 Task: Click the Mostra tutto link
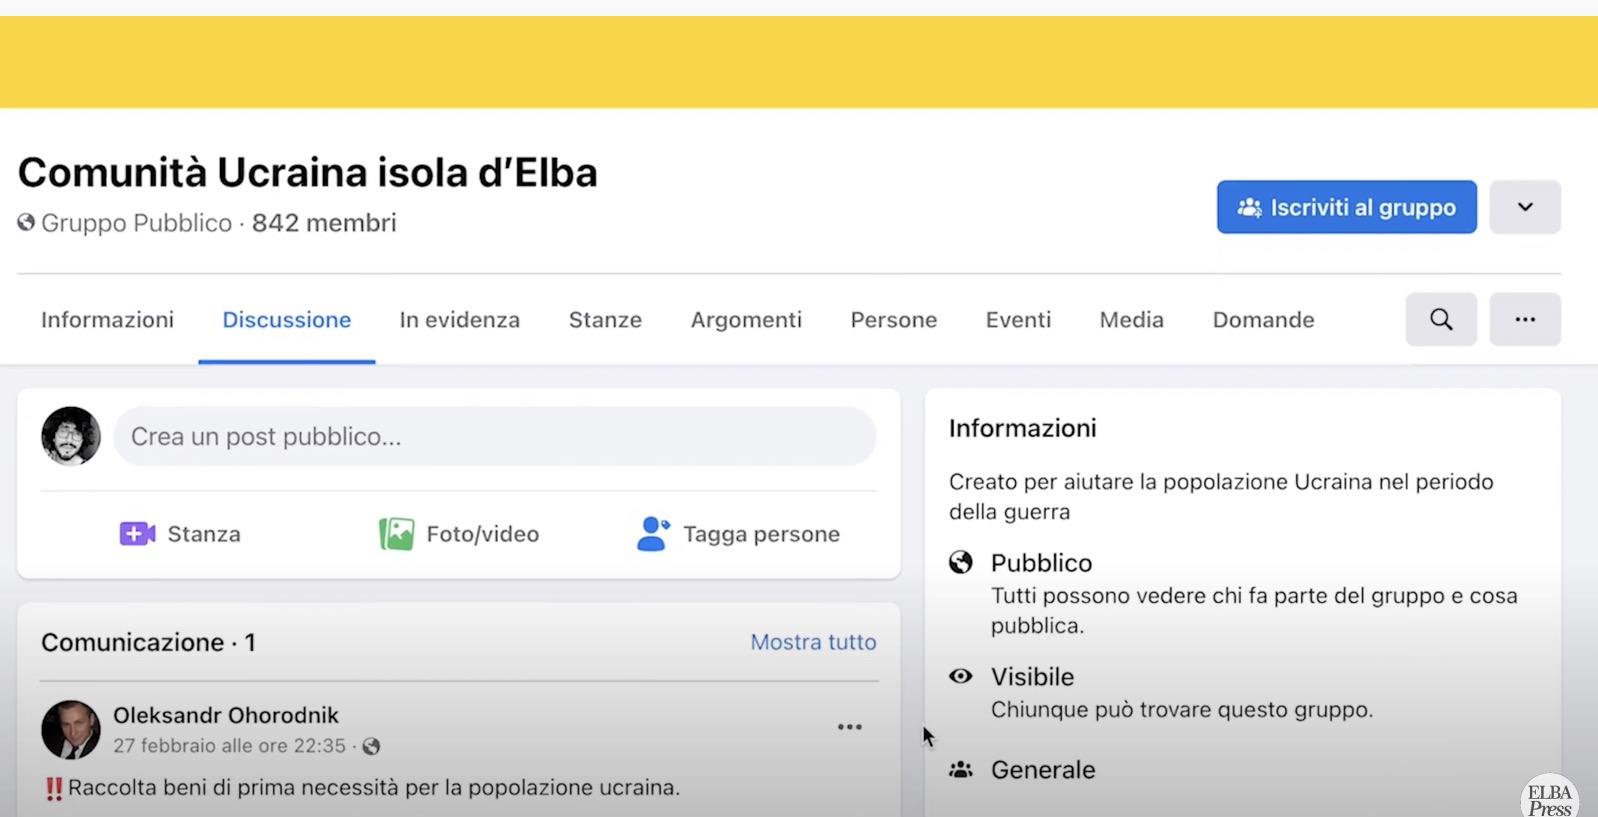[813, 642]
